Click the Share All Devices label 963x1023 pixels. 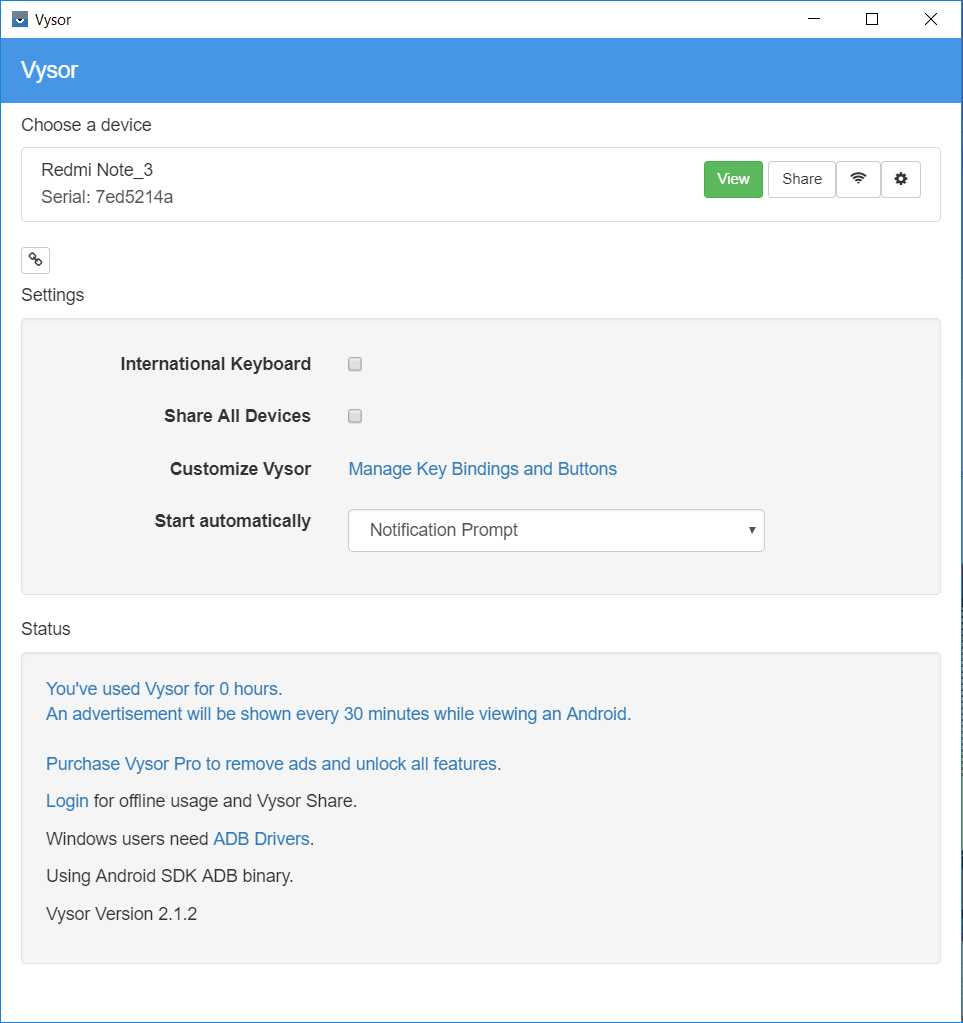237,416
